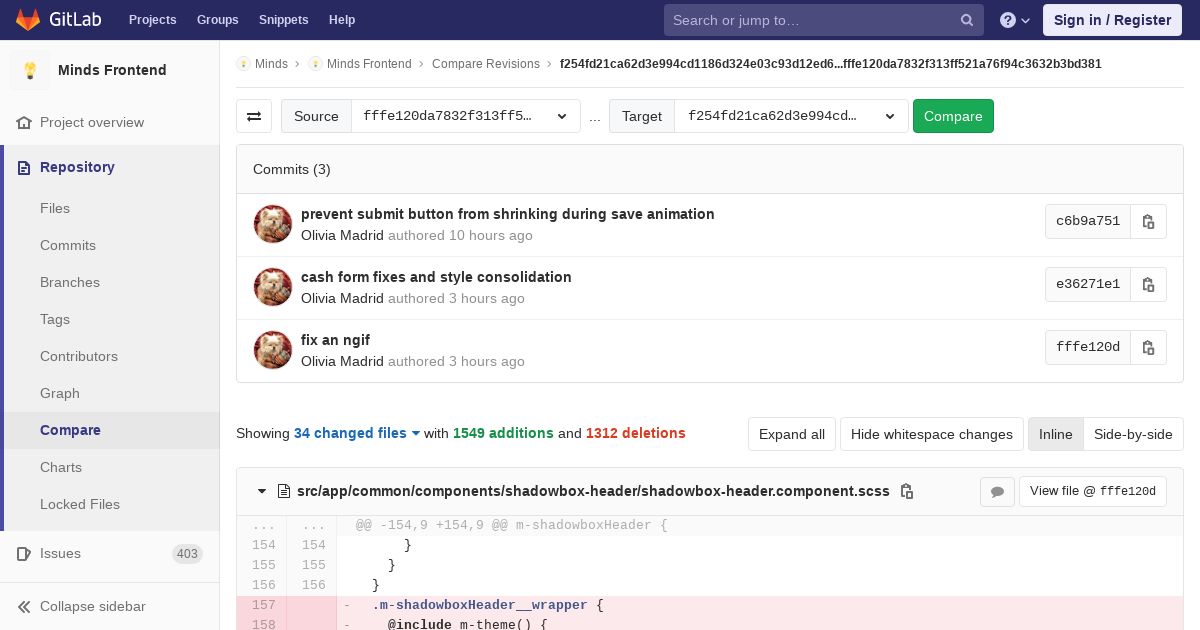The width and height of the screenshot is (1200, 630).
Task: Select Inline diff view
Action: pyautogui.click(x=1055, y=434)
